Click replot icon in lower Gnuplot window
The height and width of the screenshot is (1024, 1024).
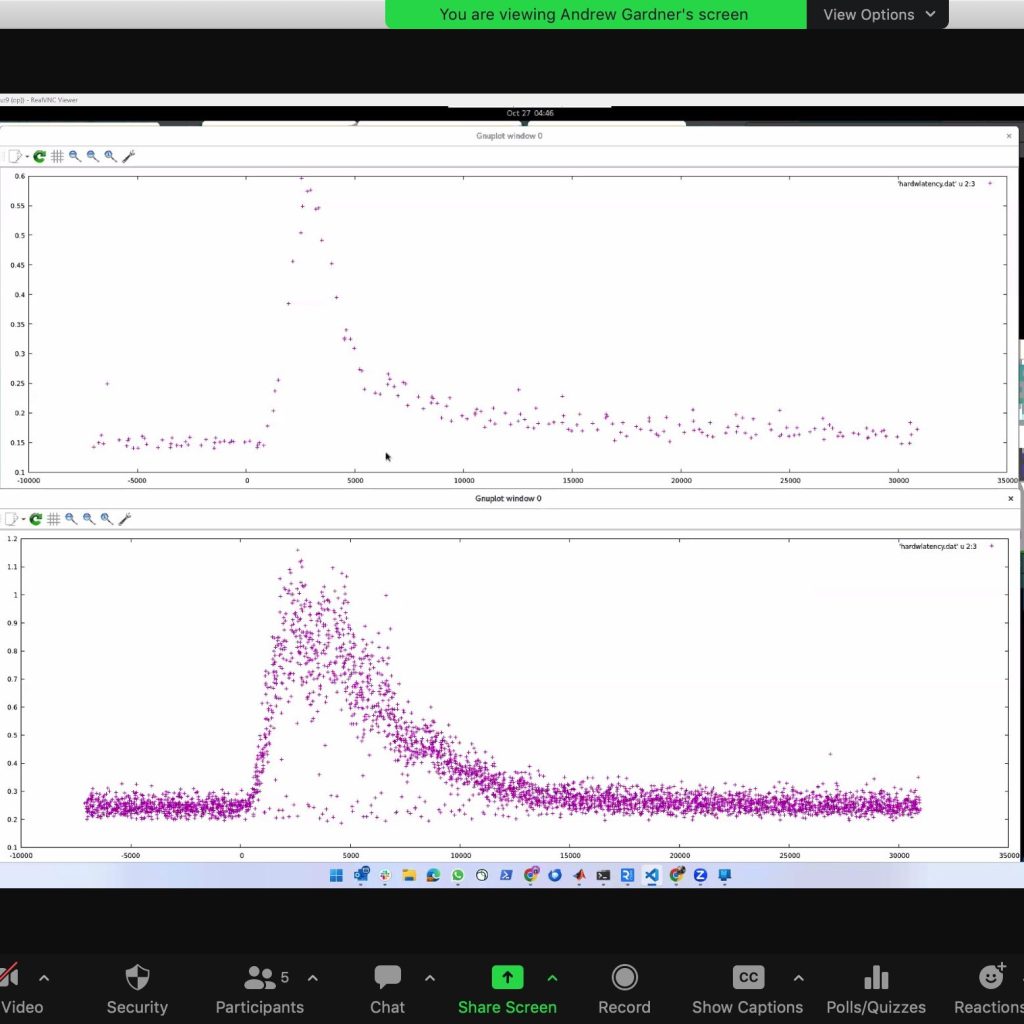tap(35, 519)
